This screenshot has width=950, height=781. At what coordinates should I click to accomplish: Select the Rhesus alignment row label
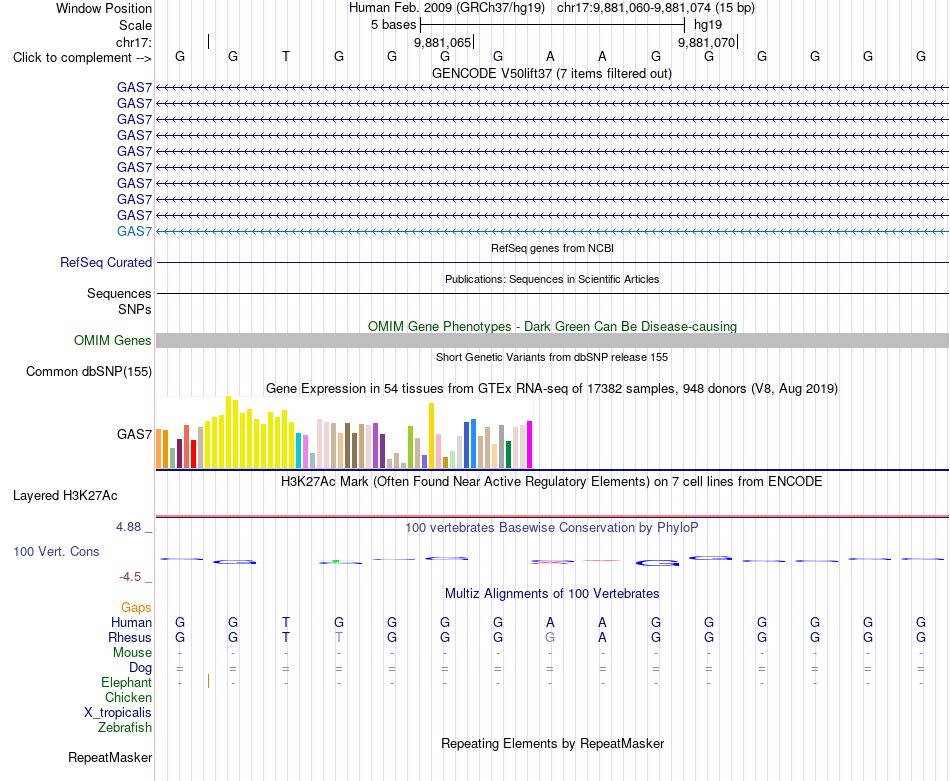click(130, 637)
